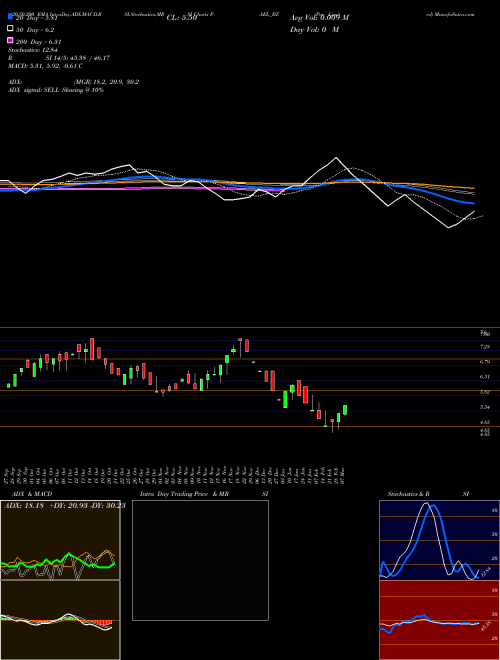Click the 7.28 price axis label

(x=485, y=347)
